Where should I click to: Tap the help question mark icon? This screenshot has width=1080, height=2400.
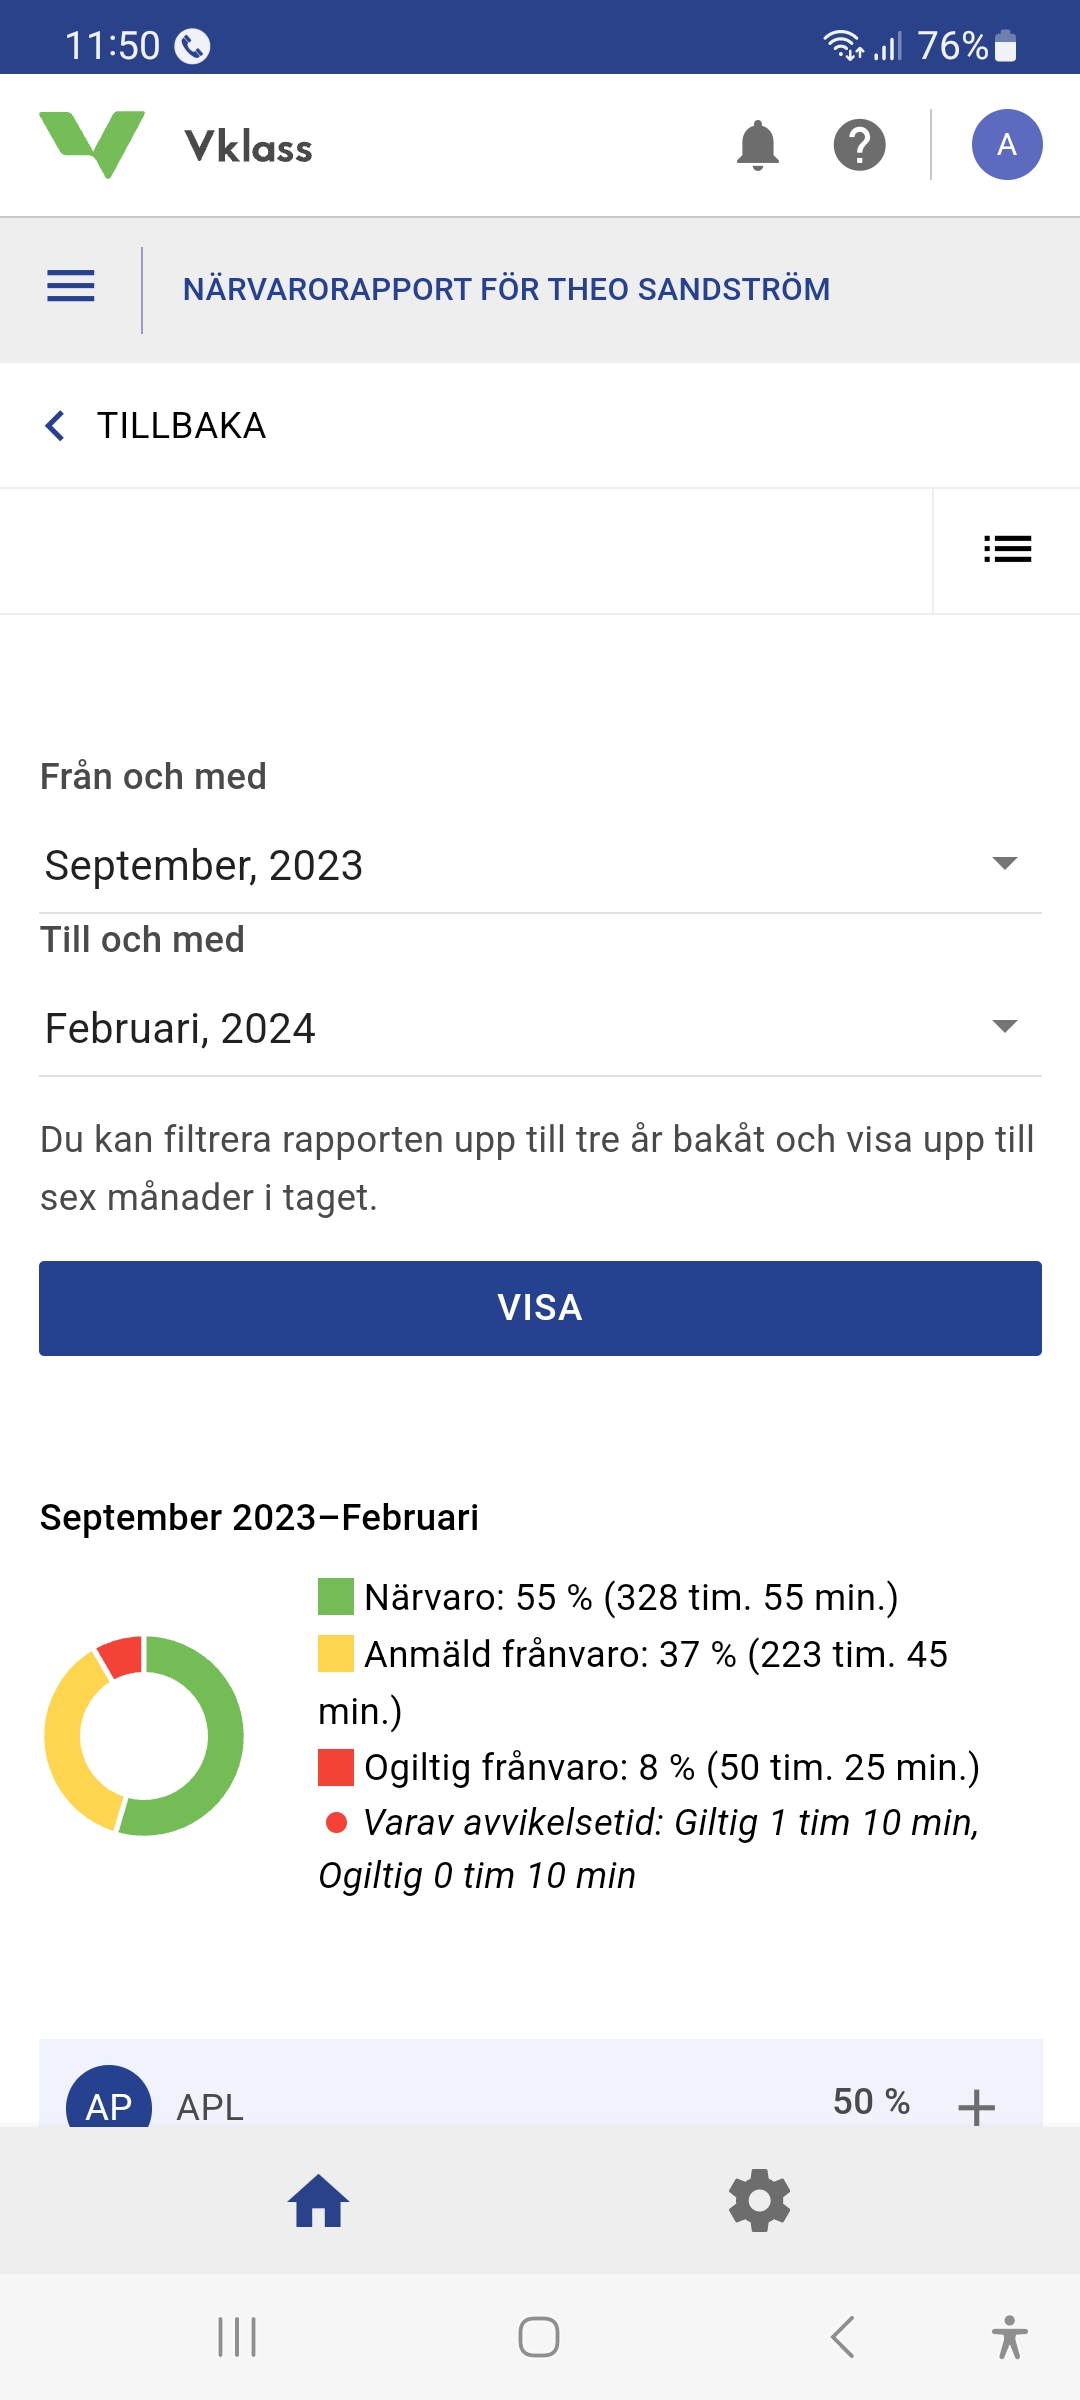(859, 146)
